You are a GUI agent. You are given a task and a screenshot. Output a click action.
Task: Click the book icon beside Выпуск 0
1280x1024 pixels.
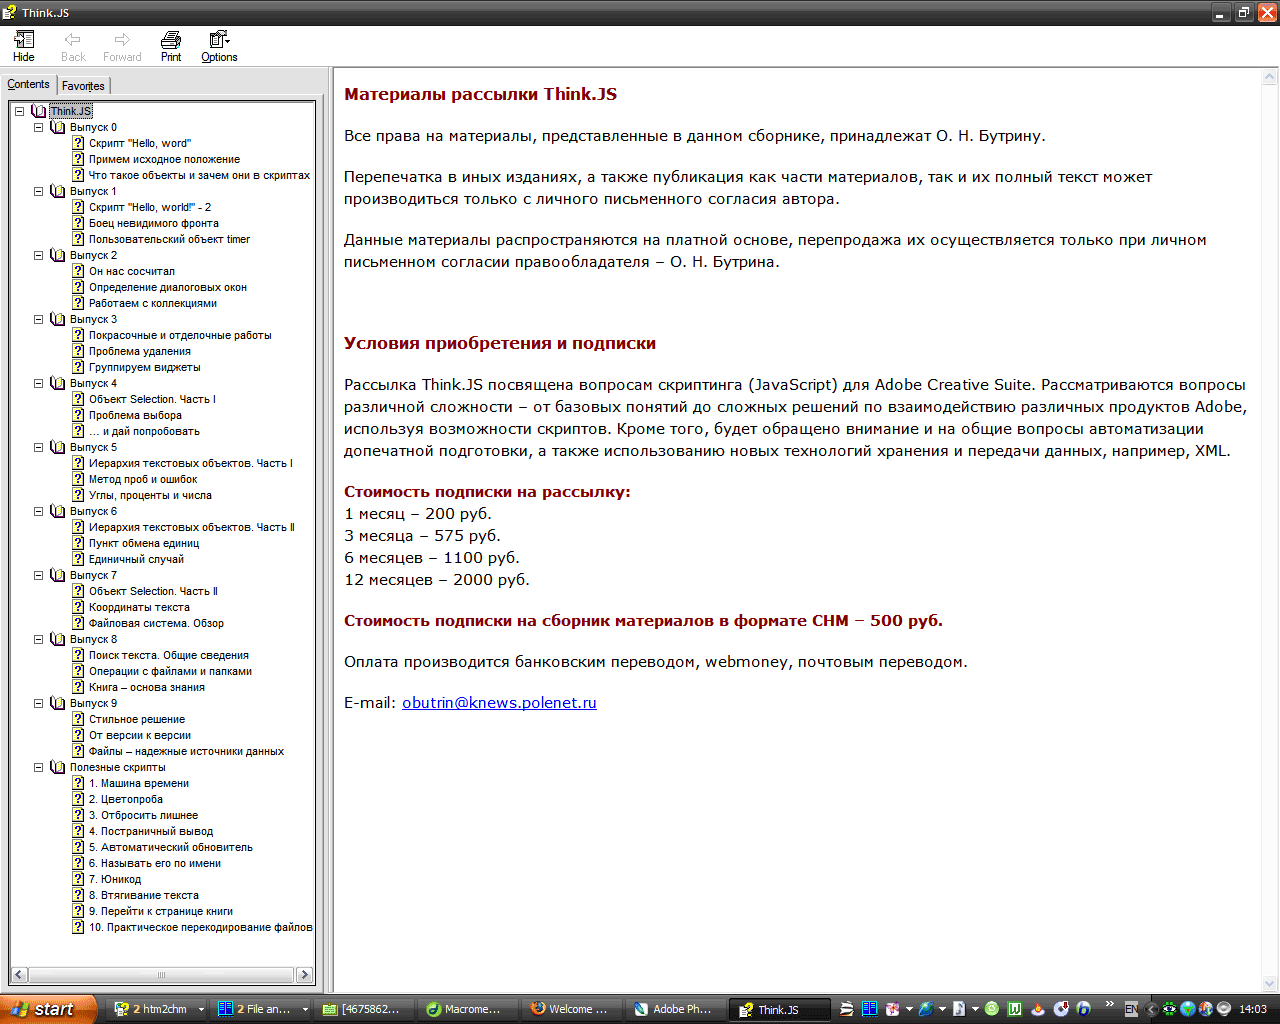[x=58, y=127]
